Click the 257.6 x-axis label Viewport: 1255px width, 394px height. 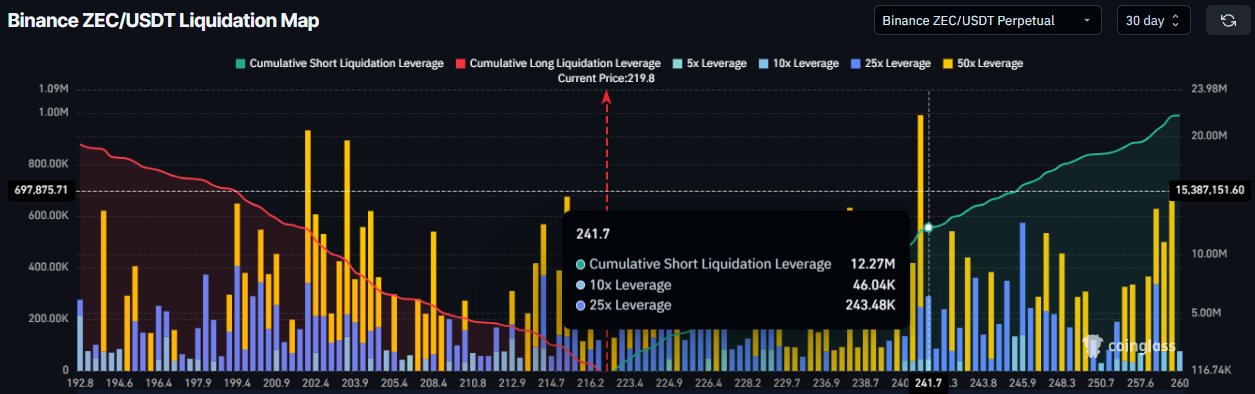click(1140, 382)
